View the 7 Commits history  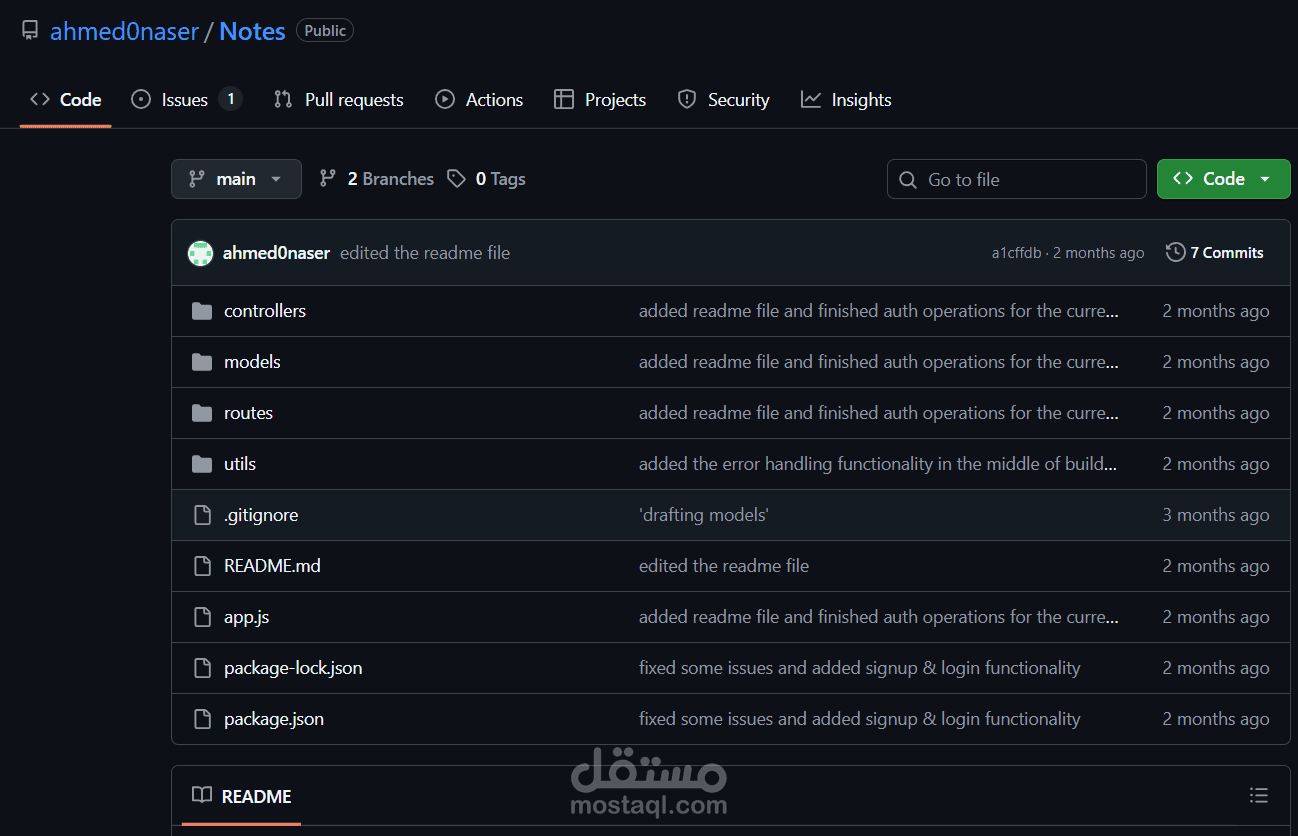pos(1215,253)
